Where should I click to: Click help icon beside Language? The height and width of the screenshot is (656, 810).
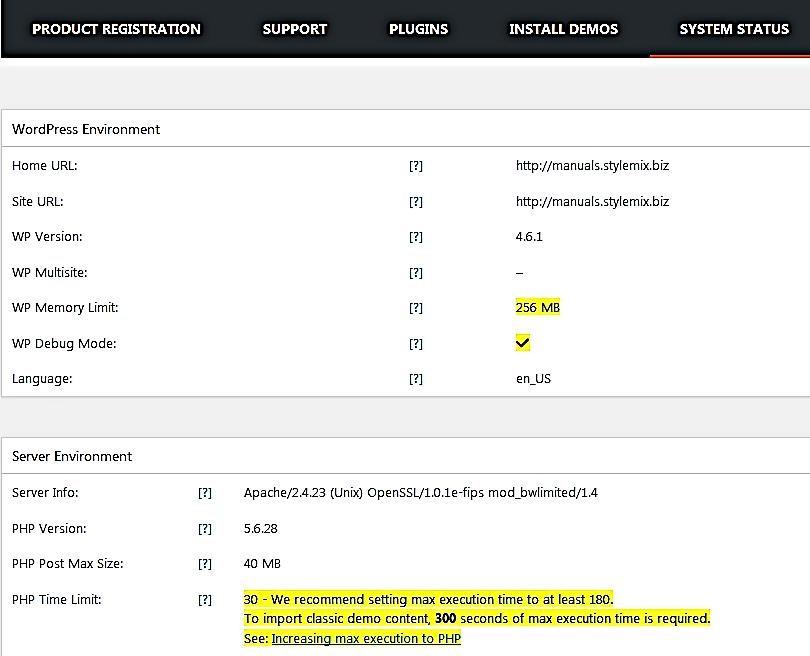click(x=416, y=379)
